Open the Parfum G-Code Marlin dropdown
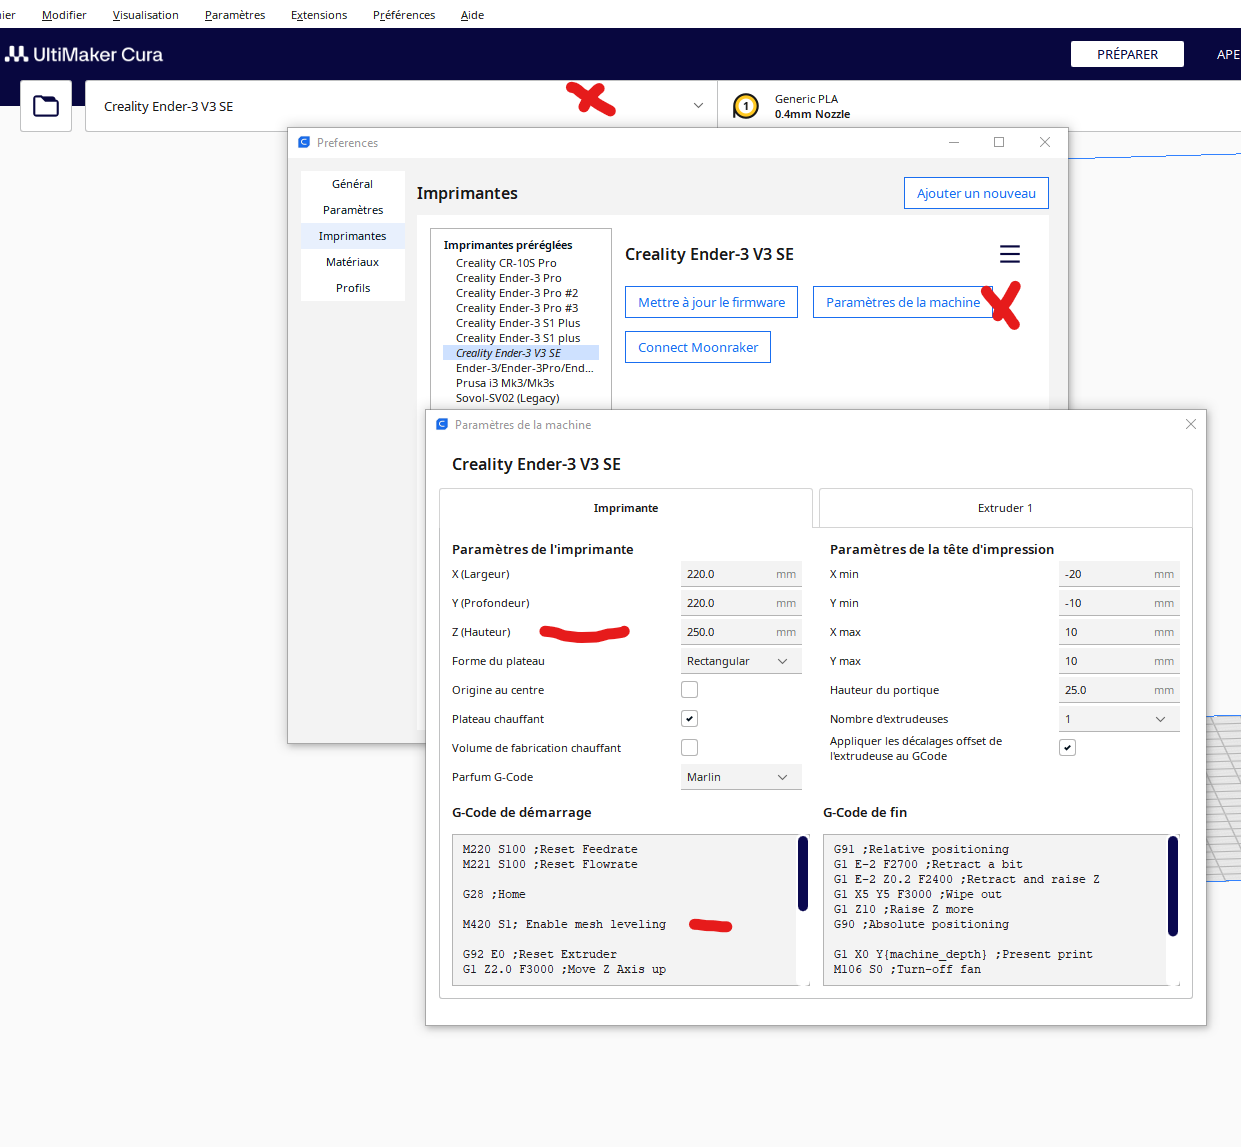Screen dimensions: 1241x1147 (x=741, y=777)
